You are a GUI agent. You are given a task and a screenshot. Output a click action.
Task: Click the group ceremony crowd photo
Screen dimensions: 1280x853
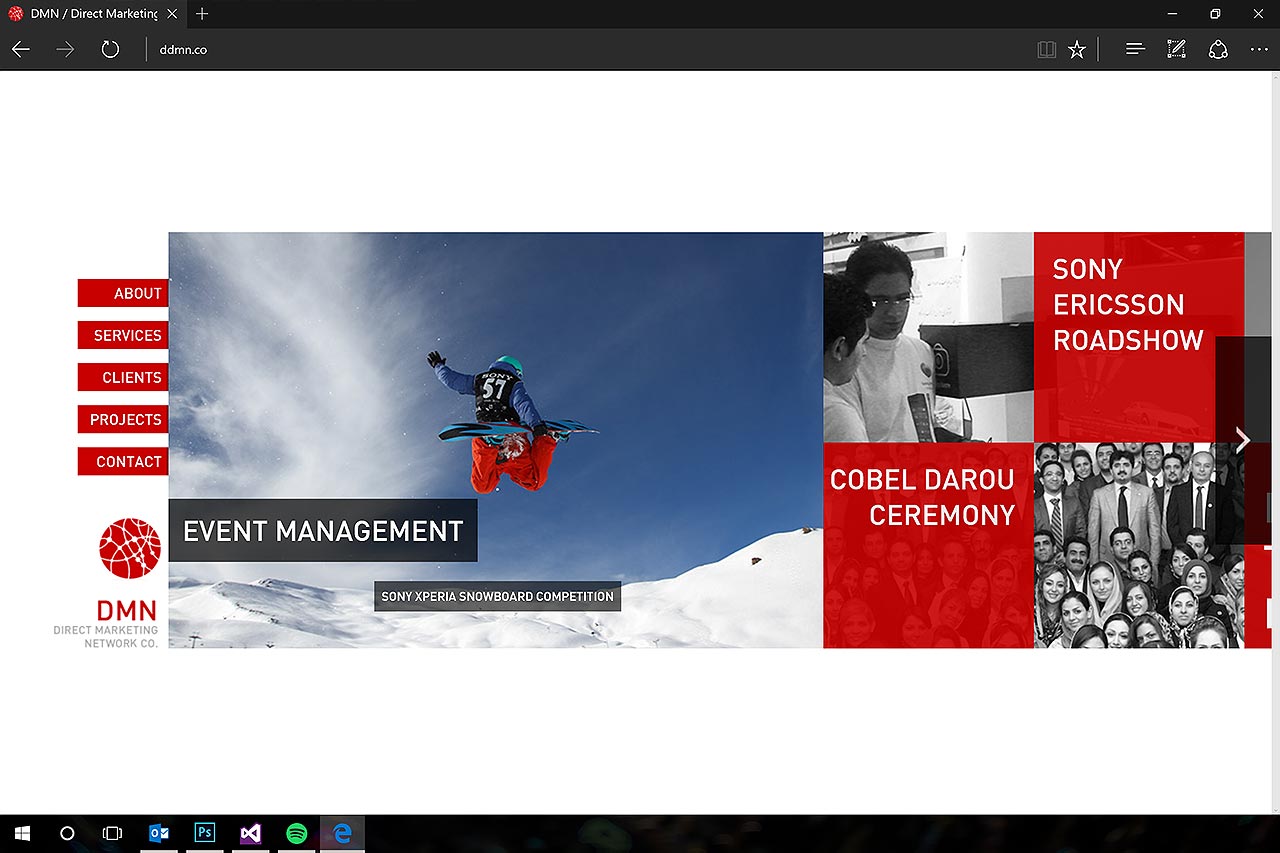pyautogui.click(x=1138, y=545)
